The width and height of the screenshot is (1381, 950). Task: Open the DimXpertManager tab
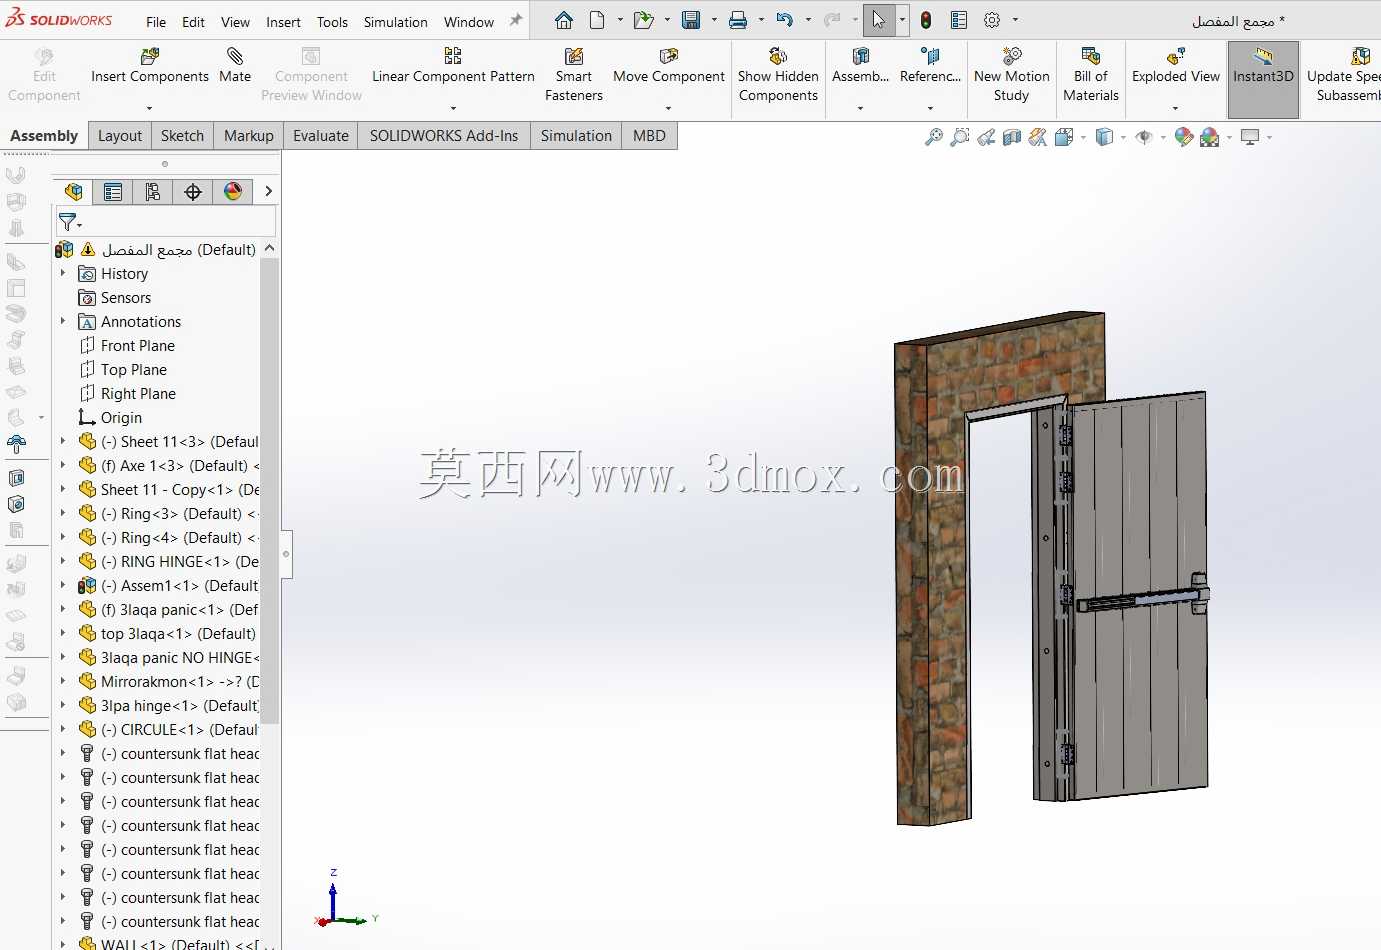click(x=193, y=191)
